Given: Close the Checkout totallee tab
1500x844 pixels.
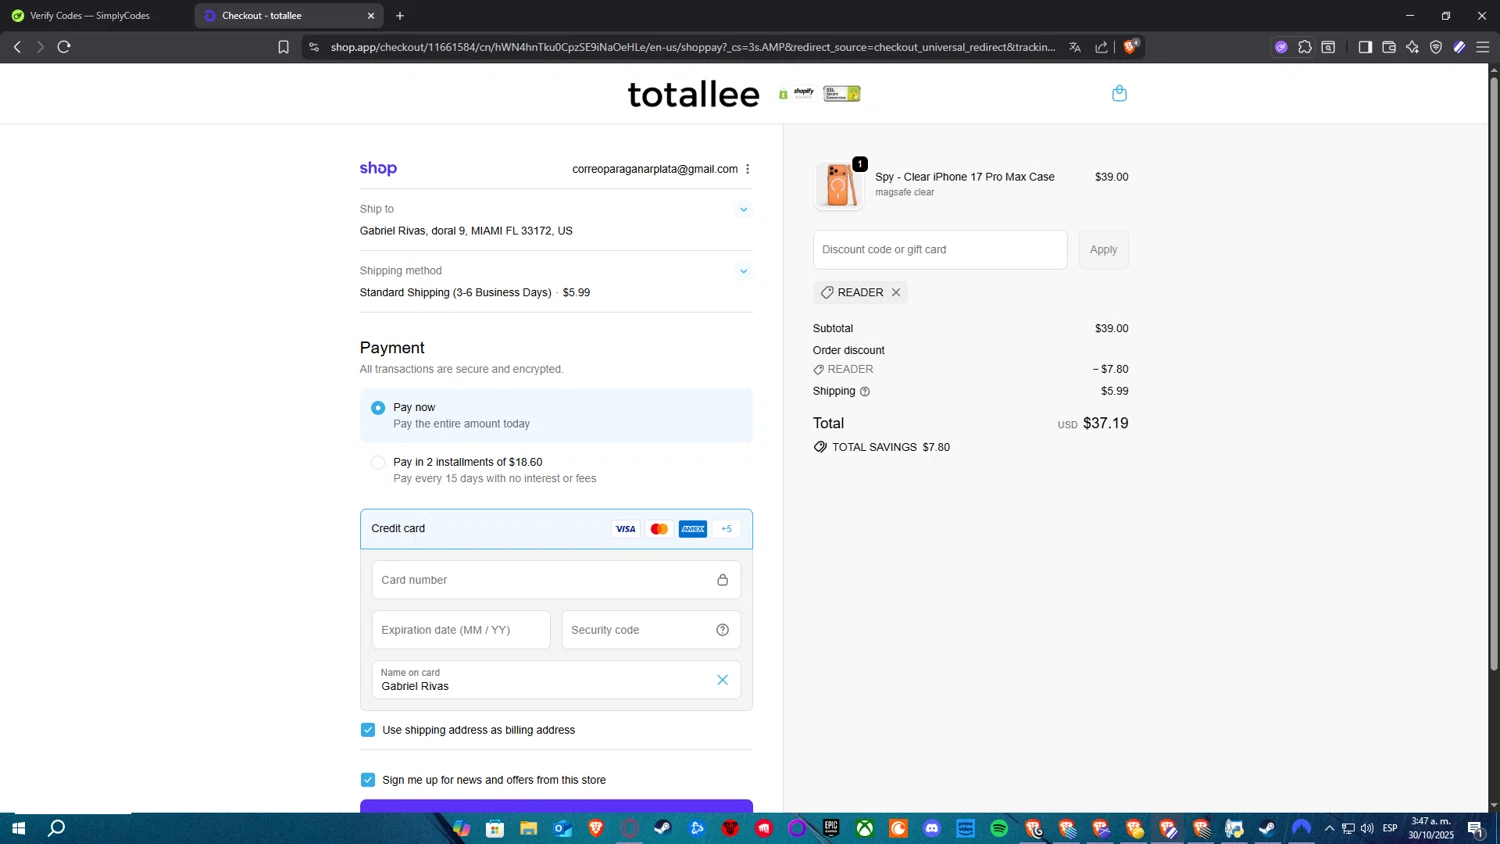Looking at the screenshot, I should point(371,16).
